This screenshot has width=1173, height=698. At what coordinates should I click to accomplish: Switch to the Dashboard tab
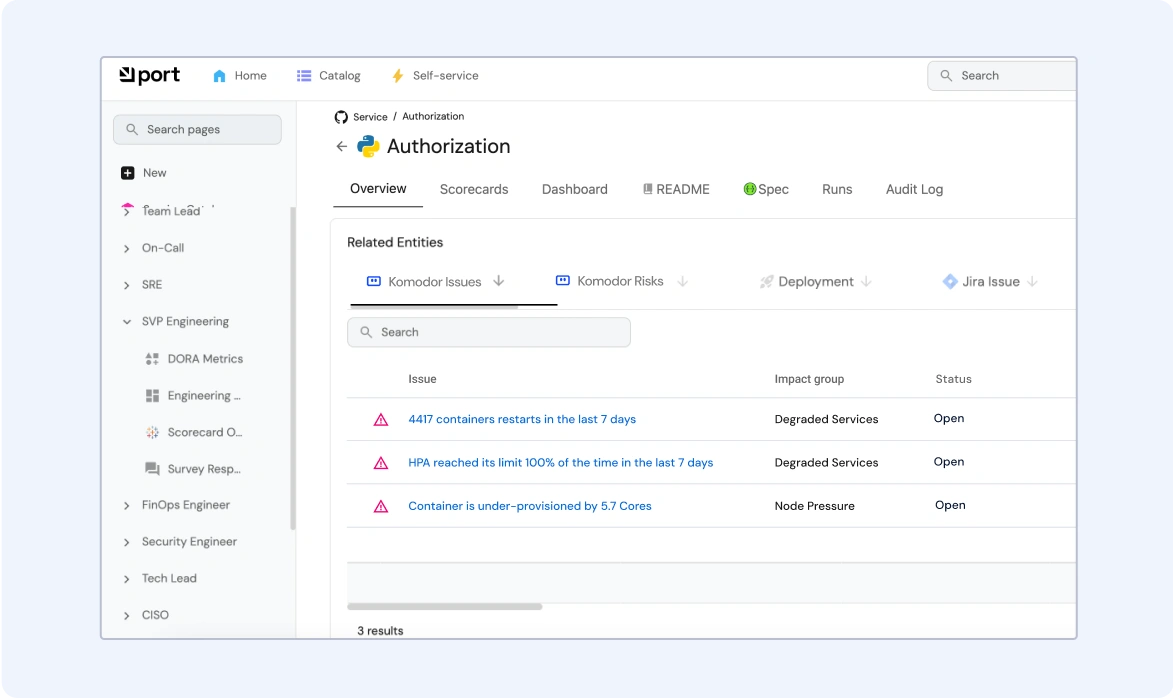tap(575, 189)
